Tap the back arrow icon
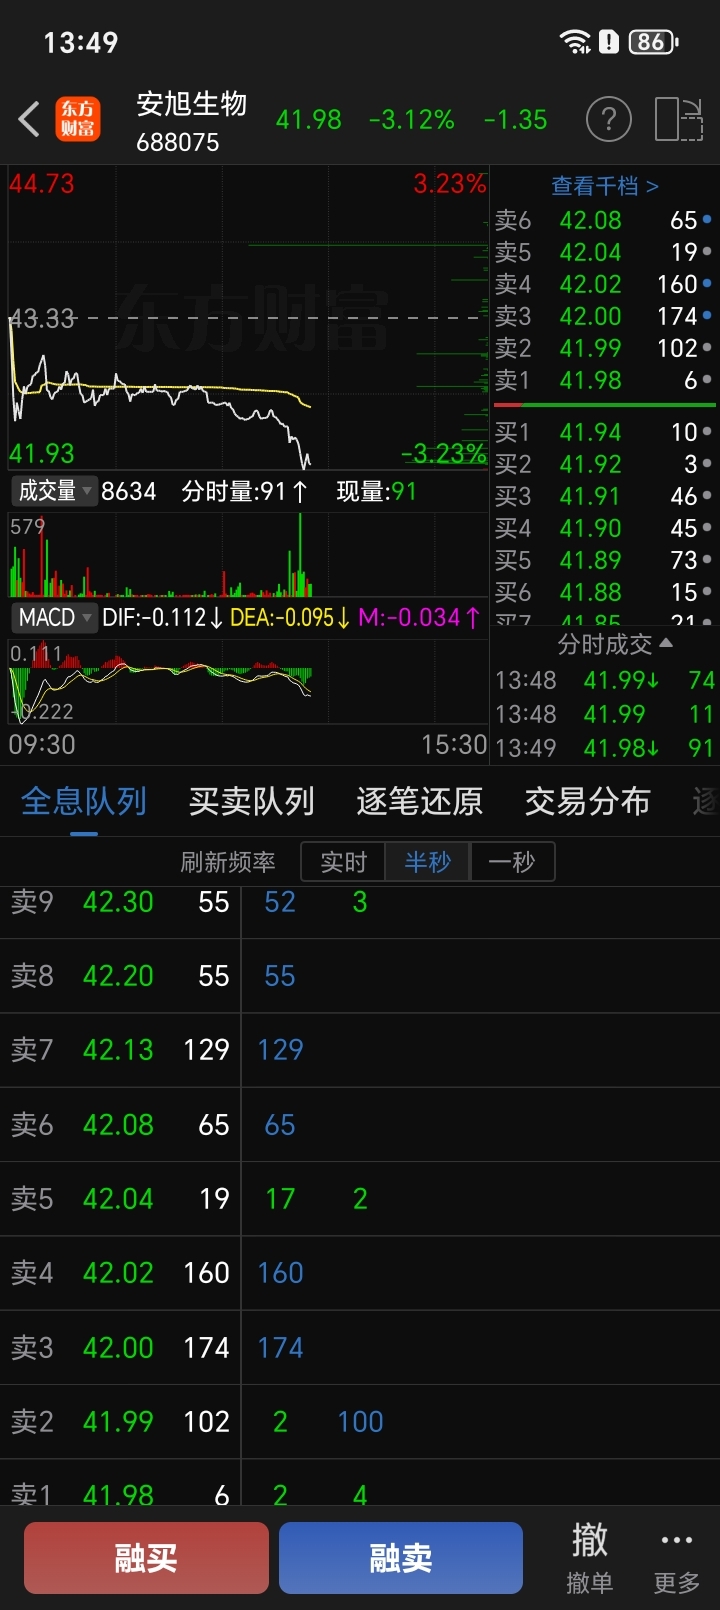This screenshot has height=1610, width=720. pyautogui.click(x=29, y=120)
